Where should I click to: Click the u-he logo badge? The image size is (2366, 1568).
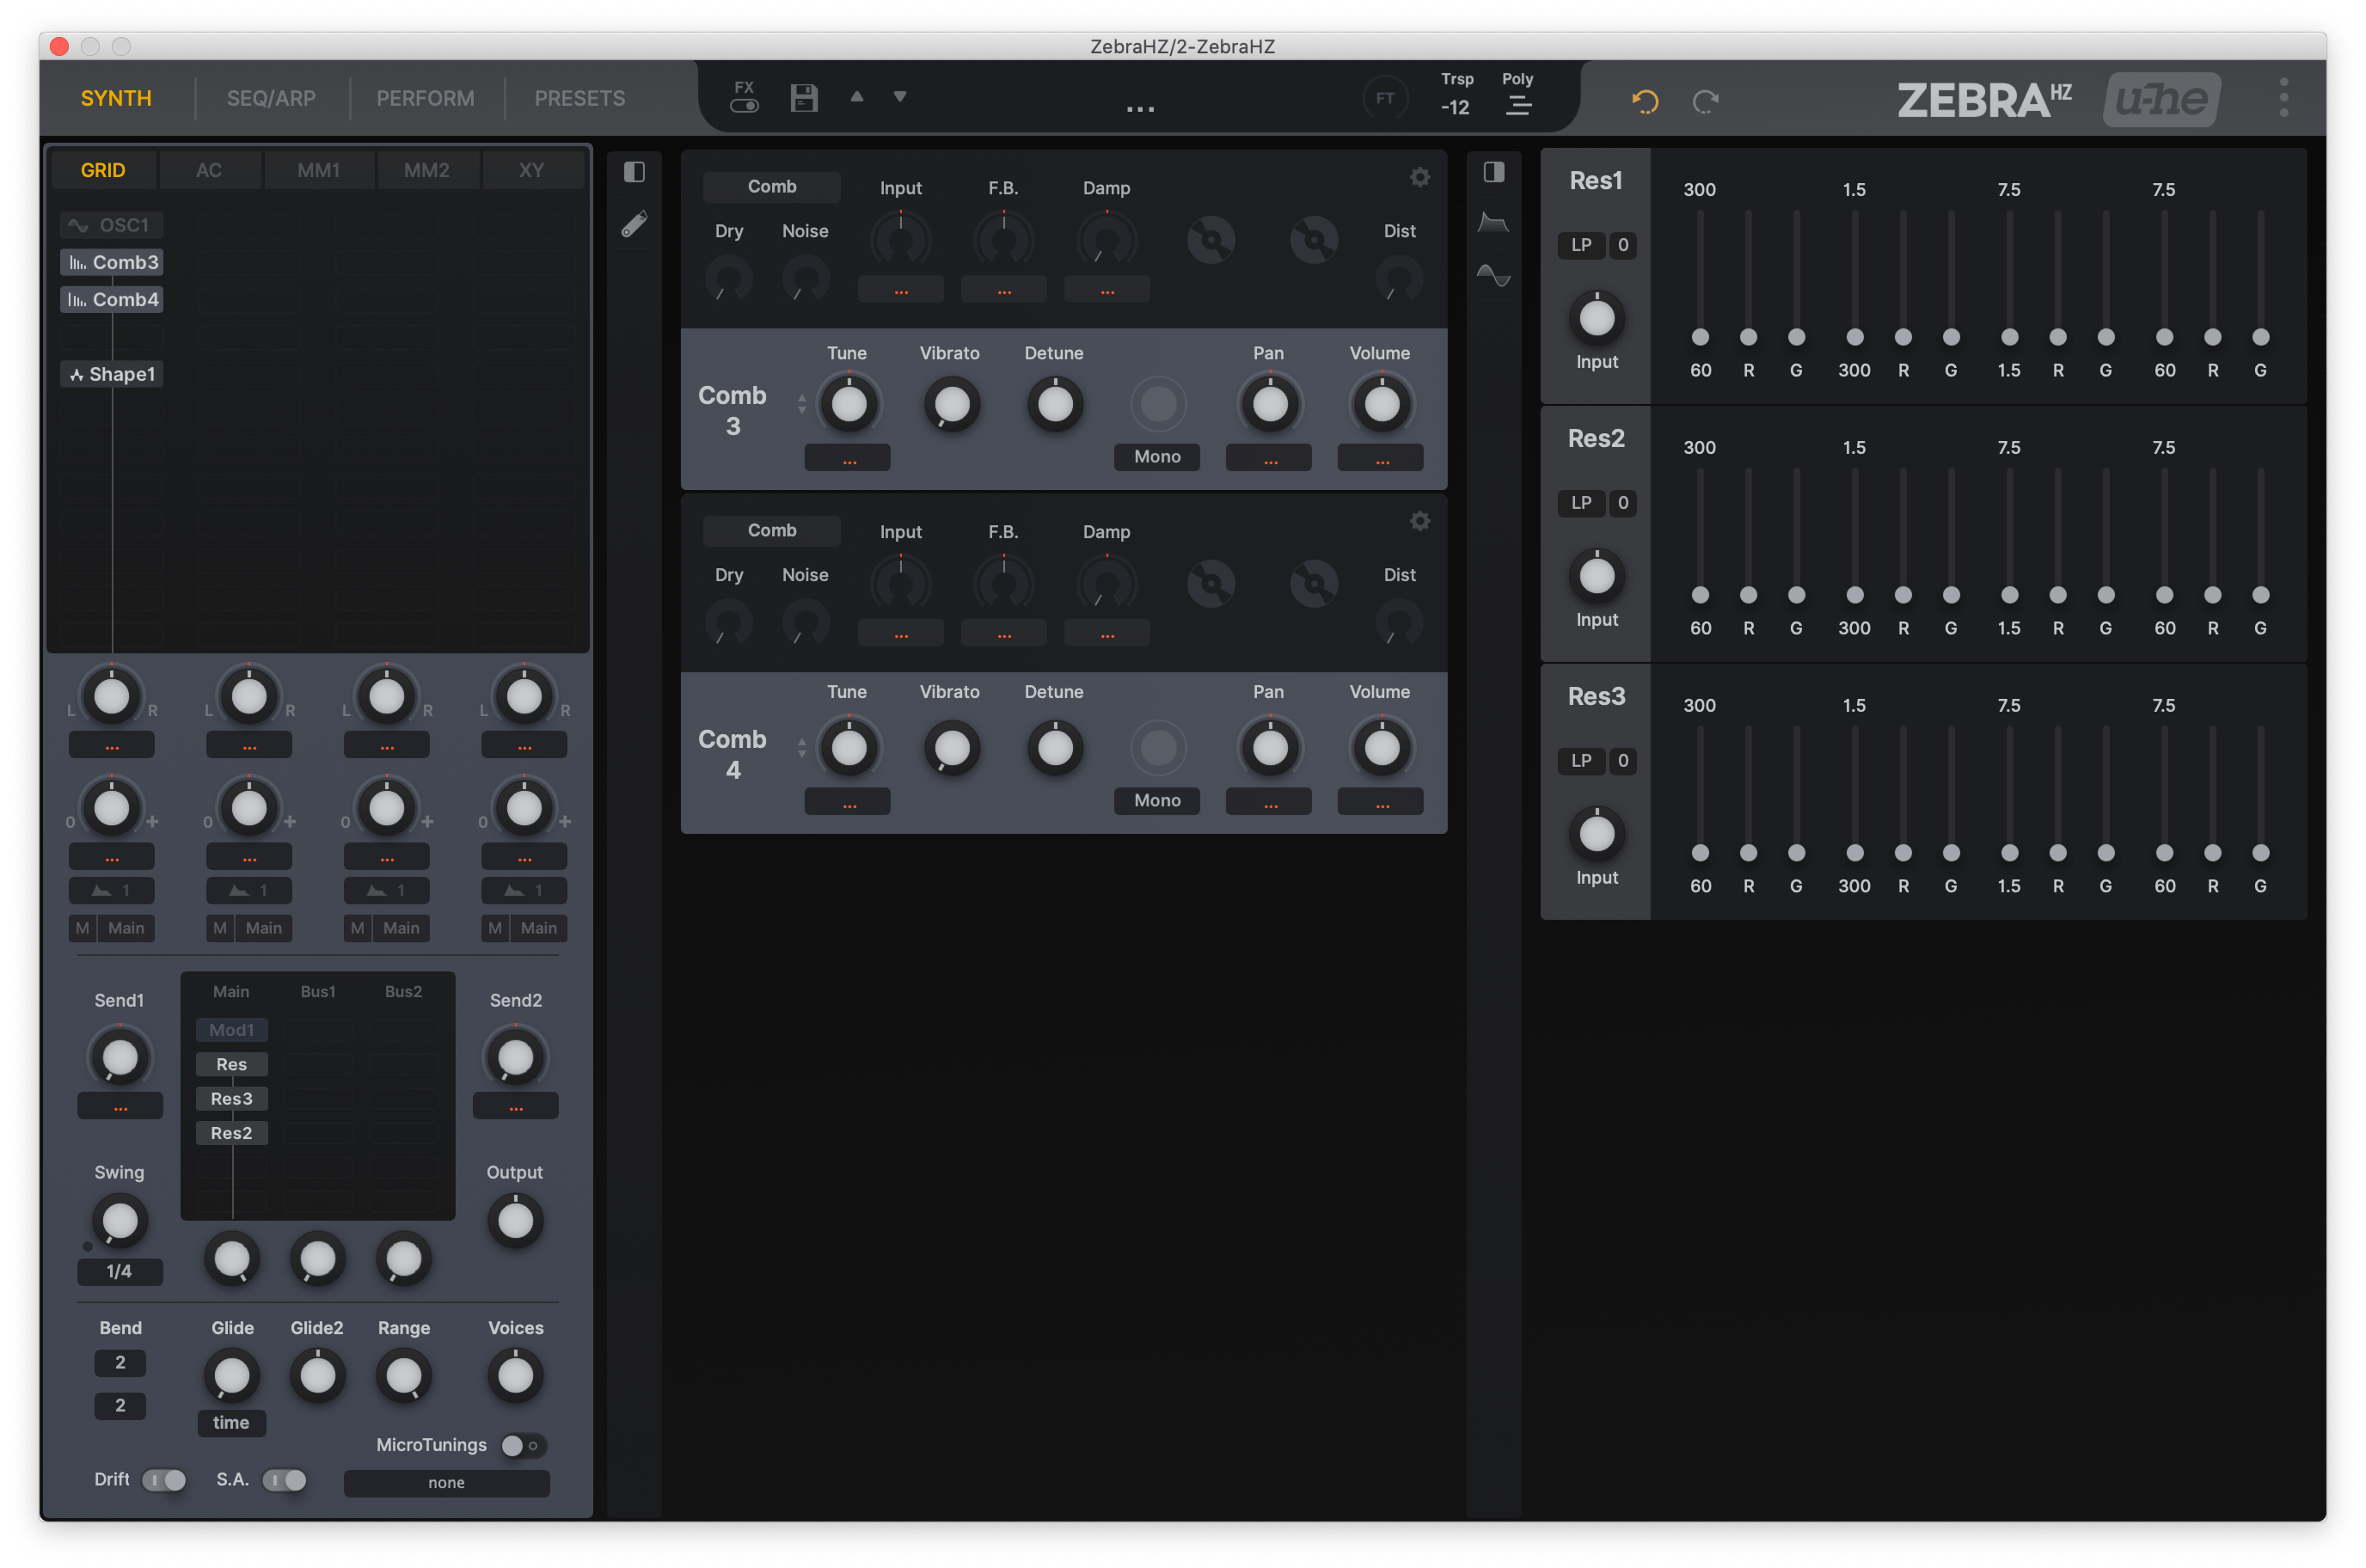pyautogui.click(x=2162, y=99)
